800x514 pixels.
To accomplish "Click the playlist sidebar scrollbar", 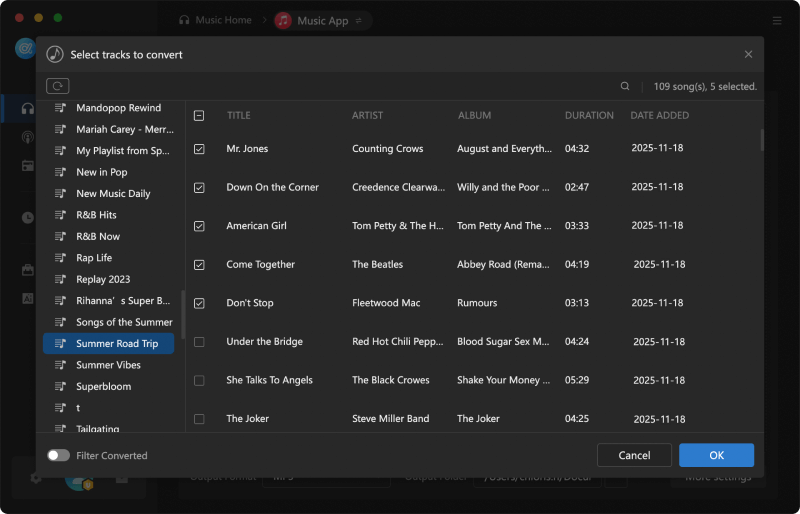I will (x=183, y=314).
